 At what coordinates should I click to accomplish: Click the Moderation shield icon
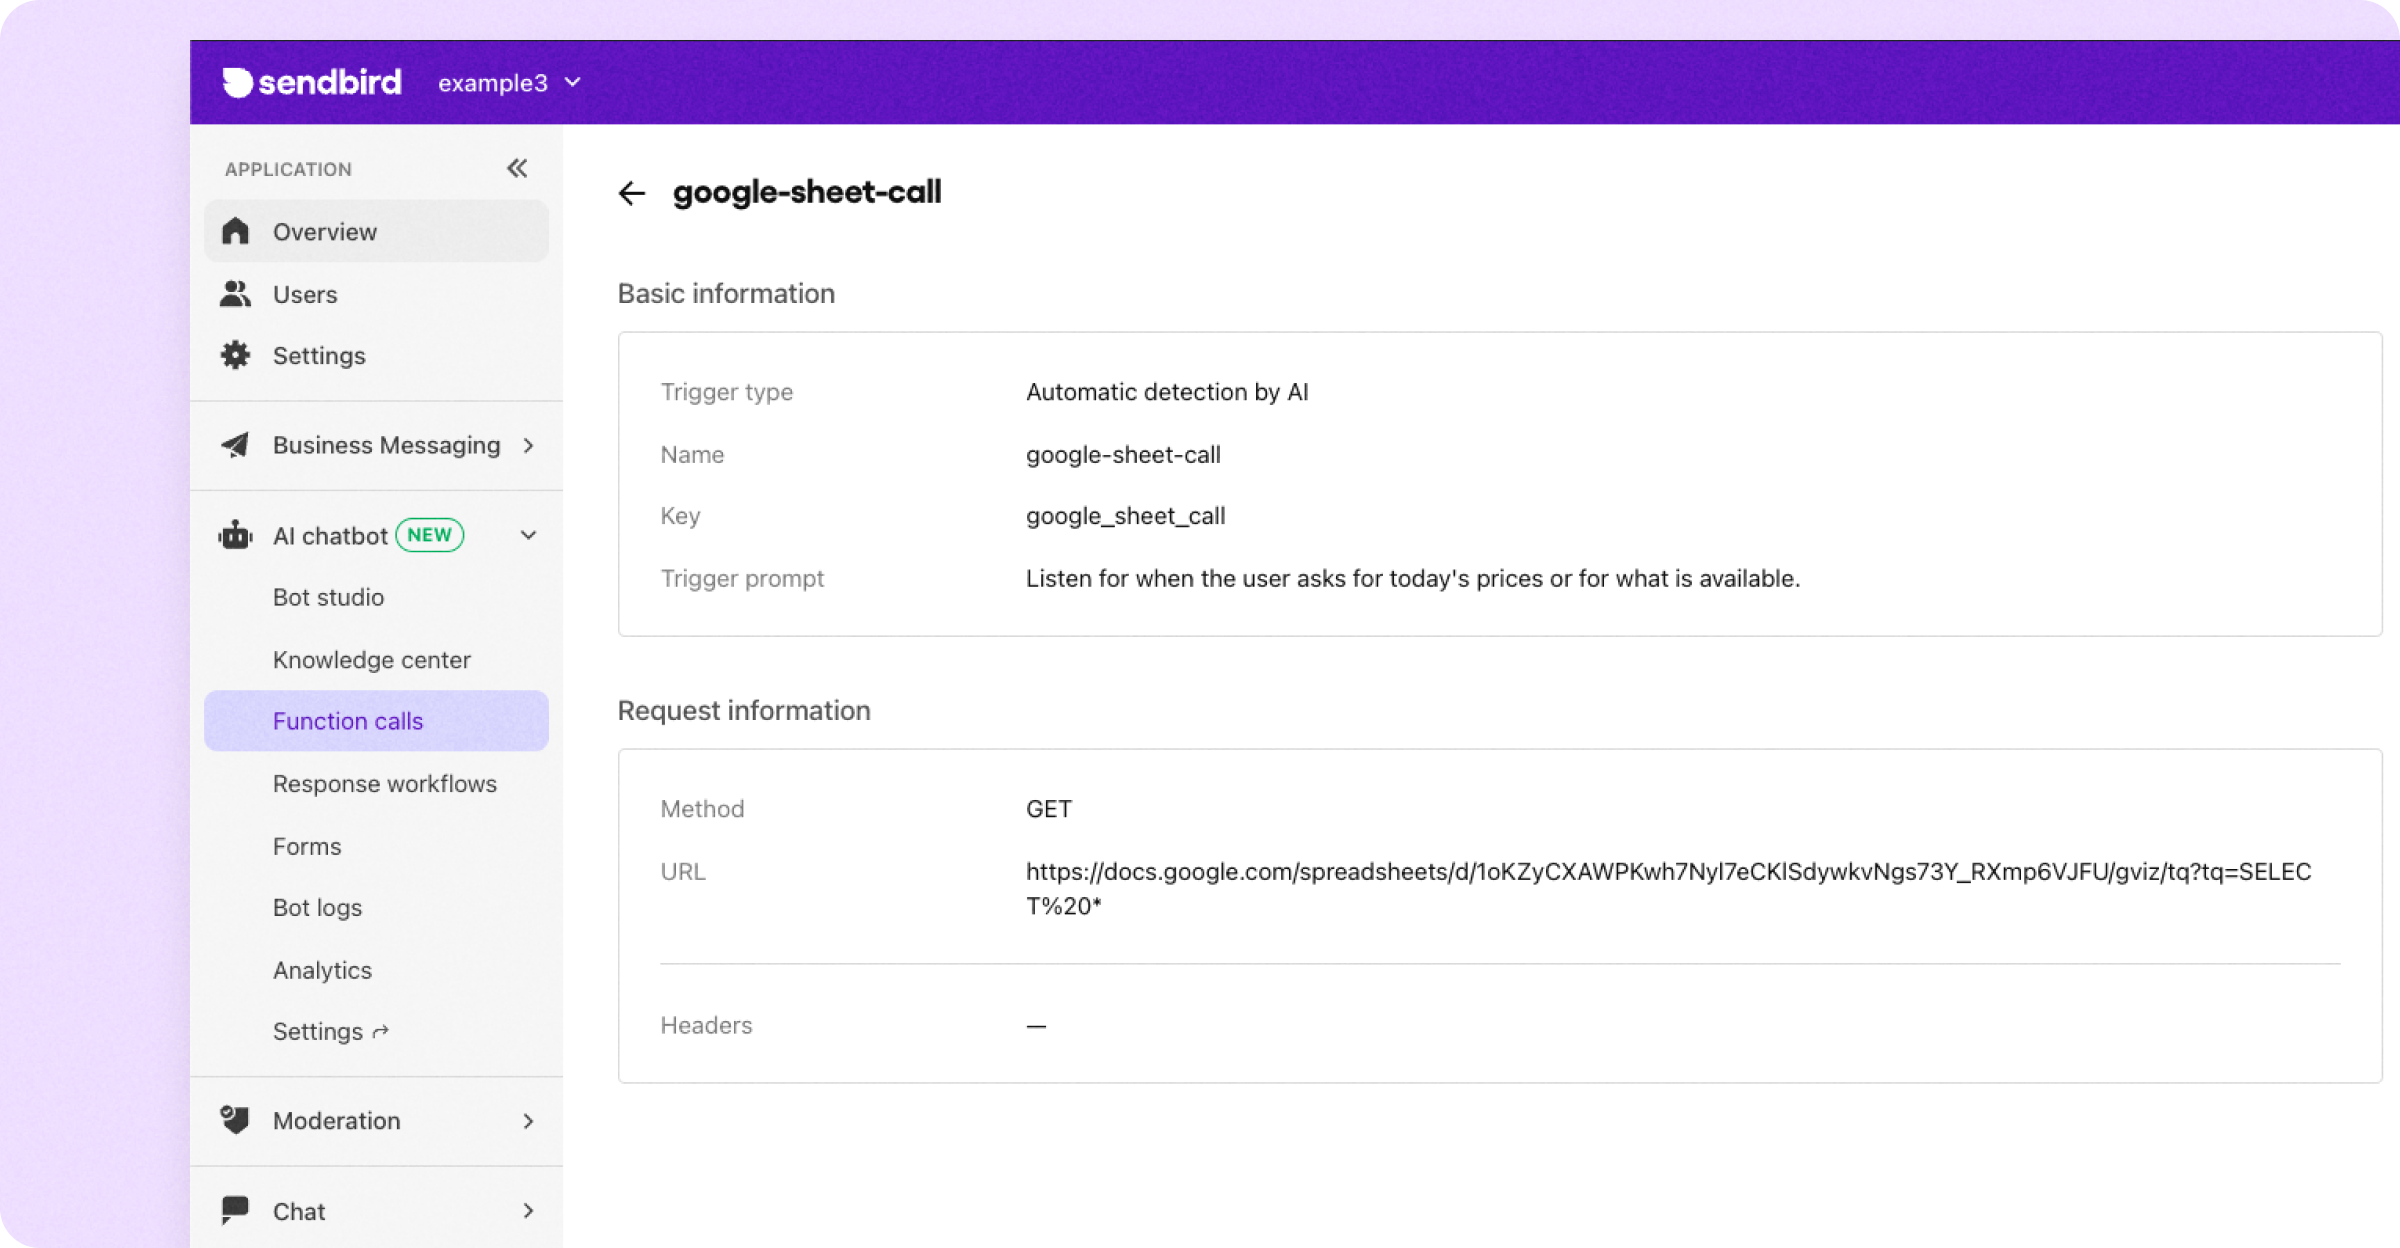coord(236,1120)
